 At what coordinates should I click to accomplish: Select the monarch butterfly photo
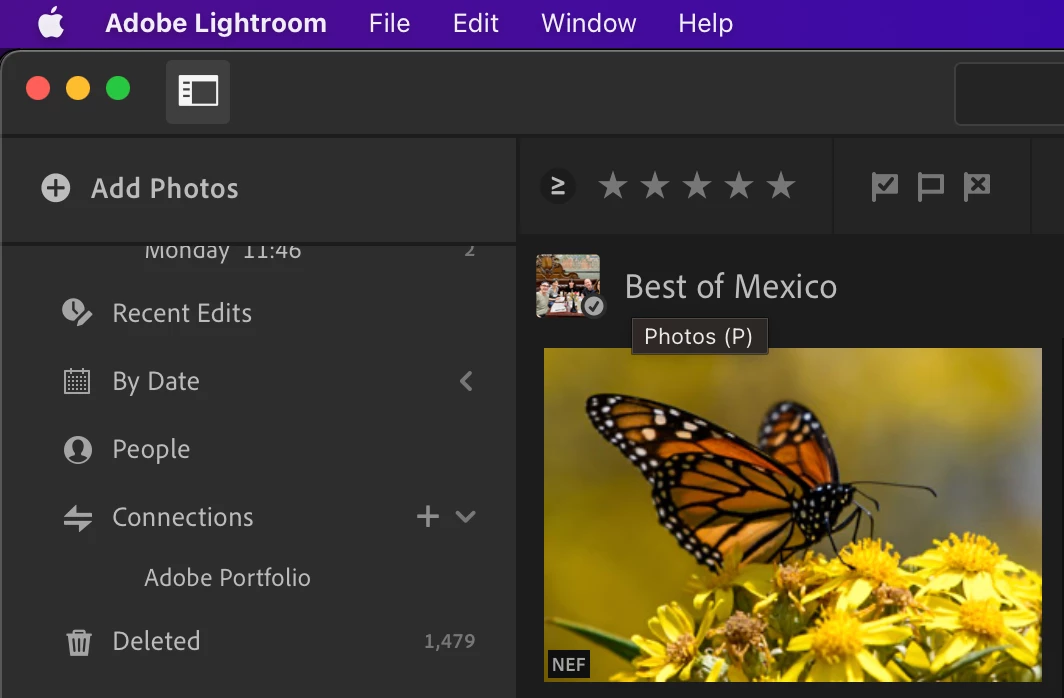tap(793, 515)
